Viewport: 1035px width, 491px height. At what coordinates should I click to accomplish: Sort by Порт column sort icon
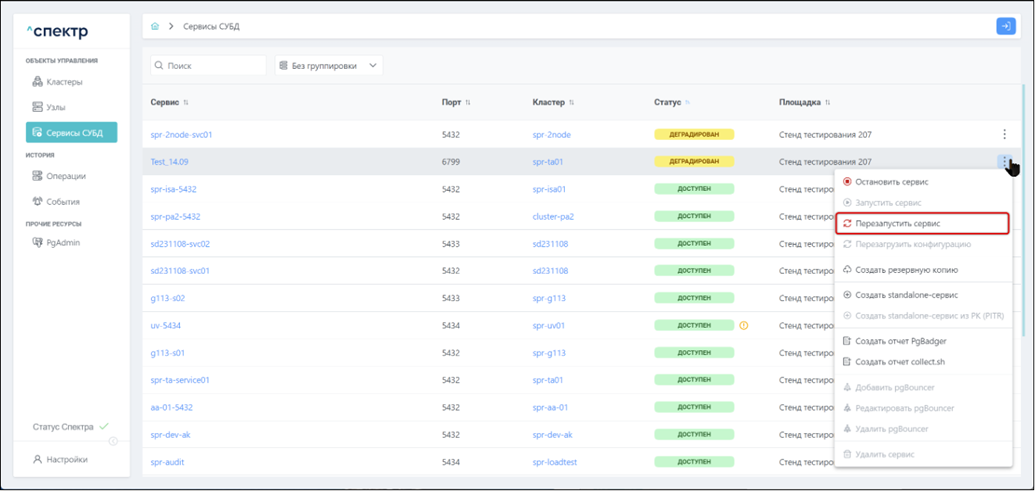click(x=468, y=102)
